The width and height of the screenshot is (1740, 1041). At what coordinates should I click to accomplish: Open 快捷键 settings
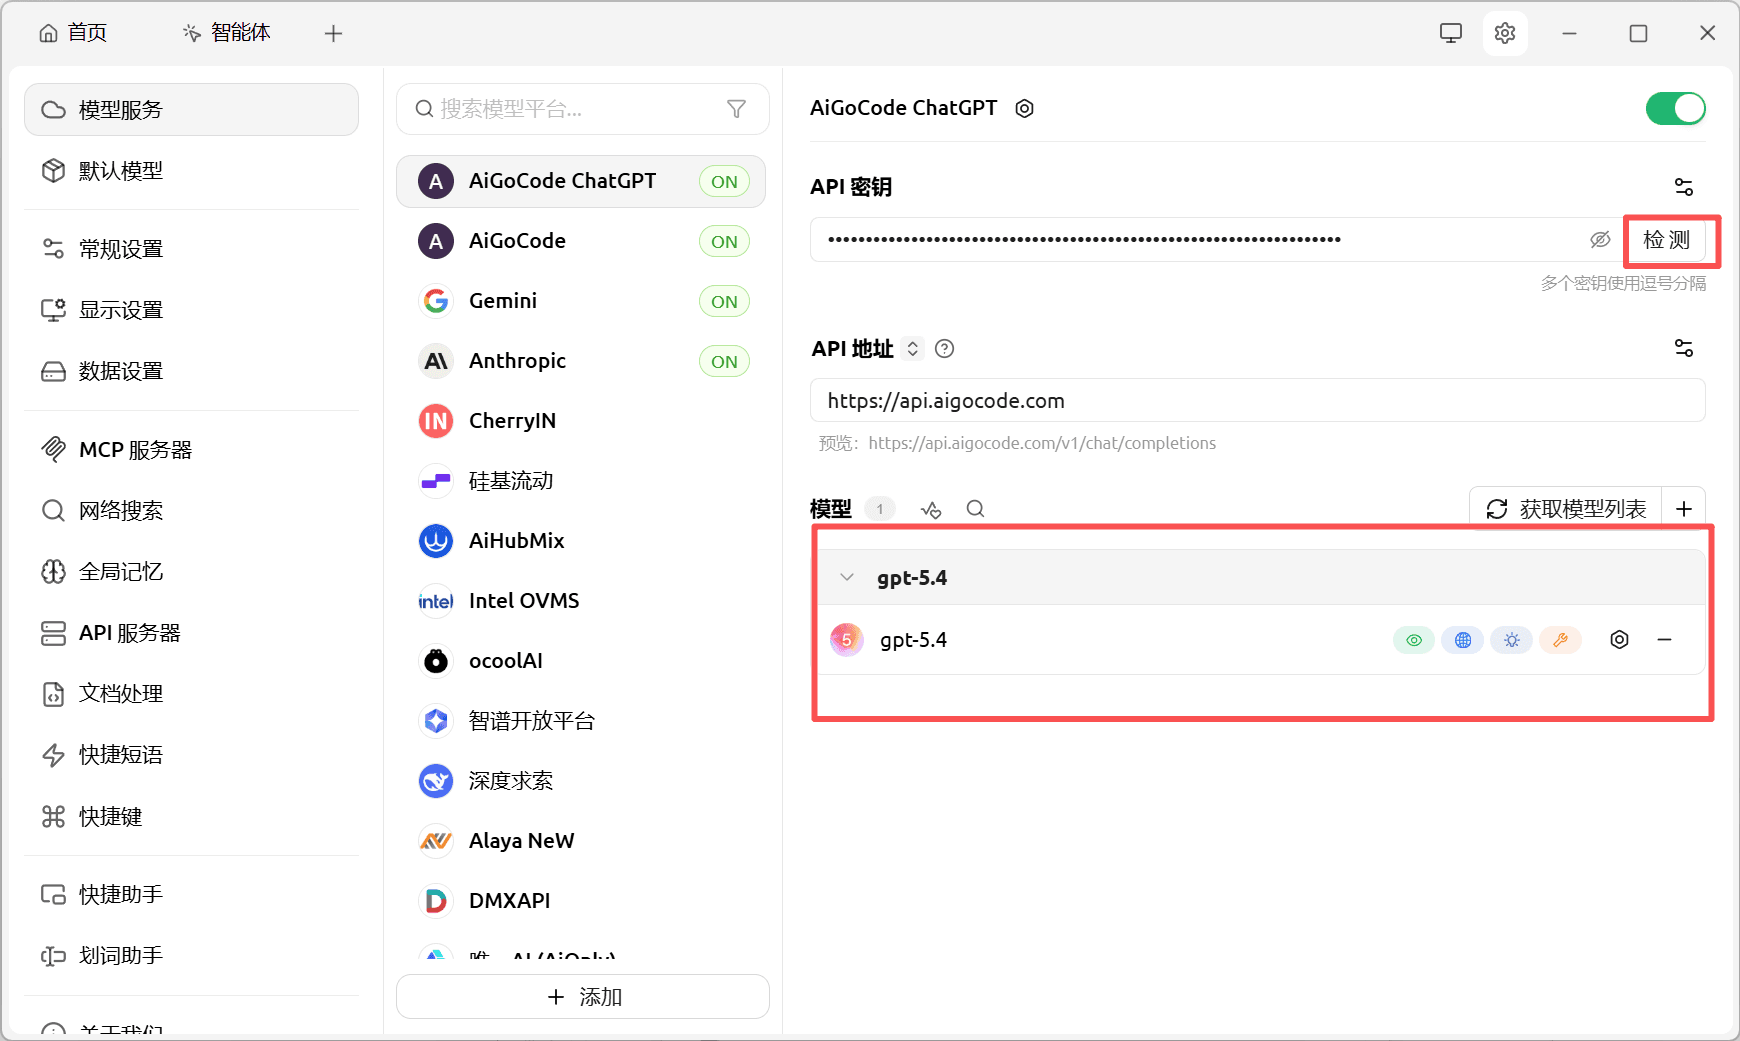tap(191, 817)
